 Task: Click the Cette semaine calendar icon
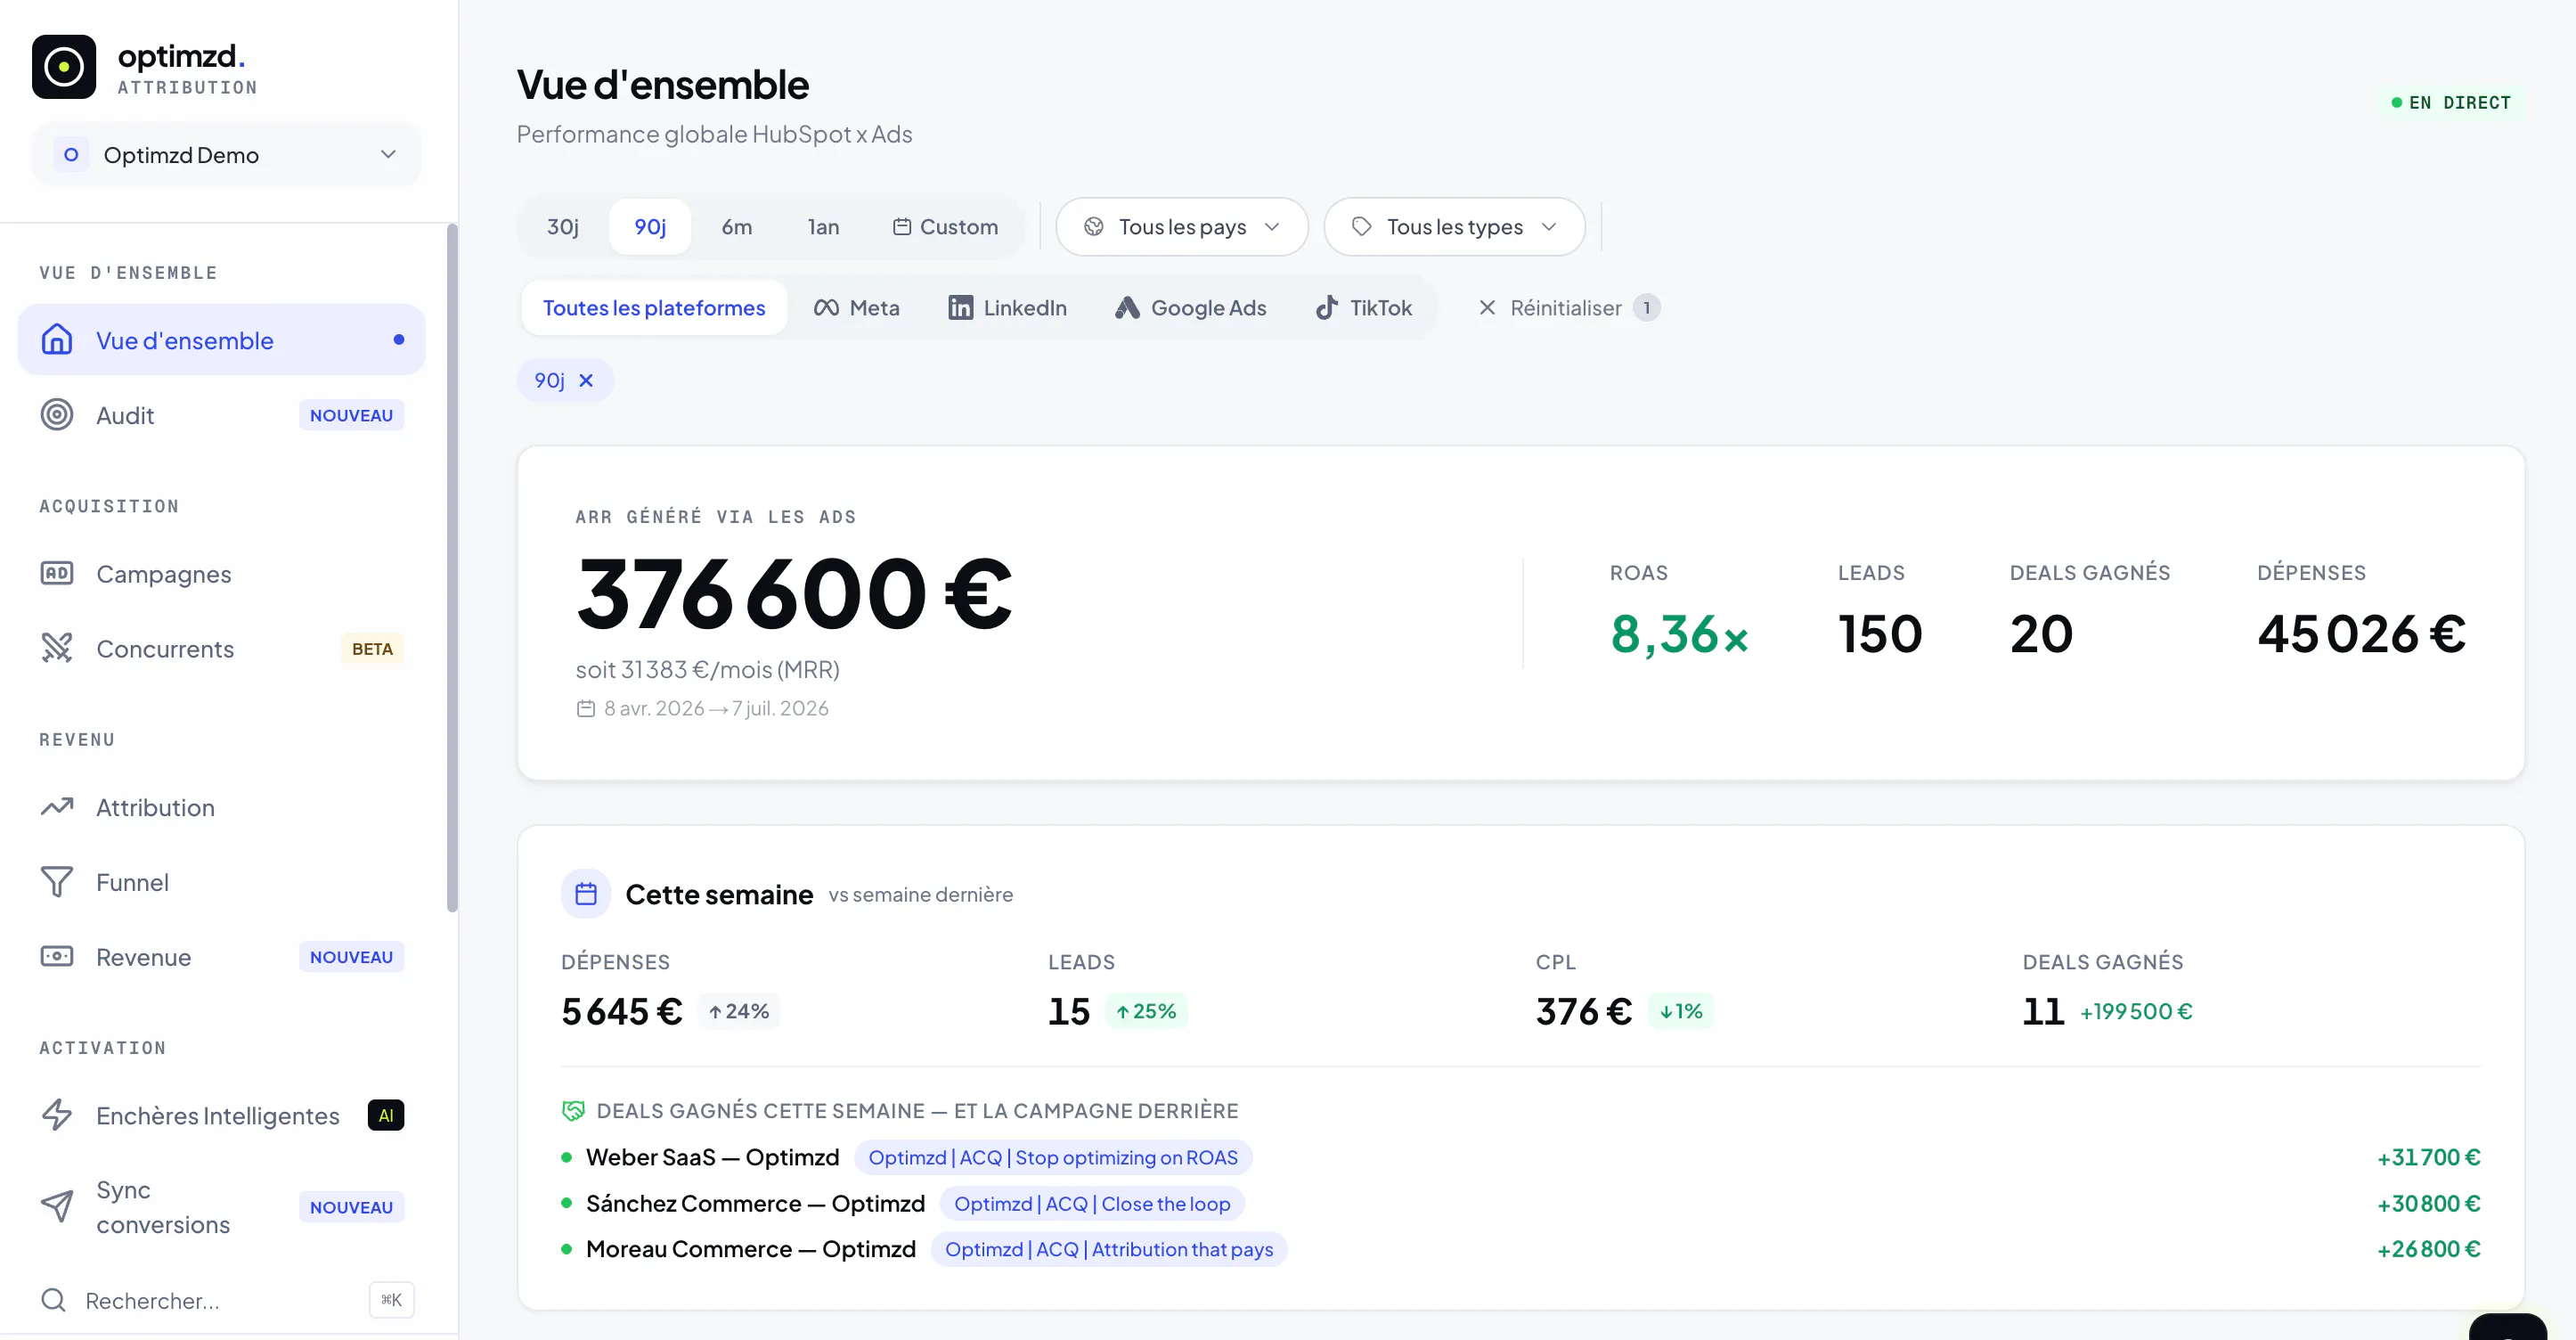click(x=586, y=894)
